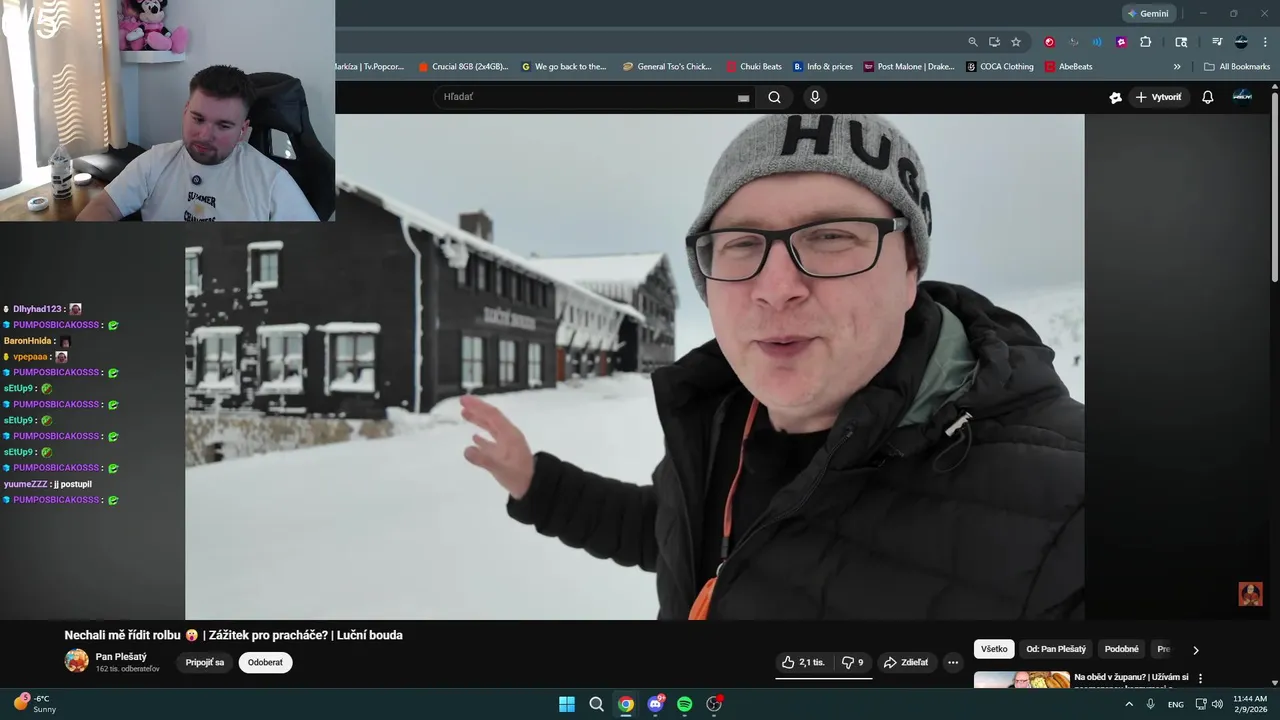Viewport: 1280px width, 720px height.
Task: Click the on-screen keyboard icon in search box
Action: [x=743, y=98]
